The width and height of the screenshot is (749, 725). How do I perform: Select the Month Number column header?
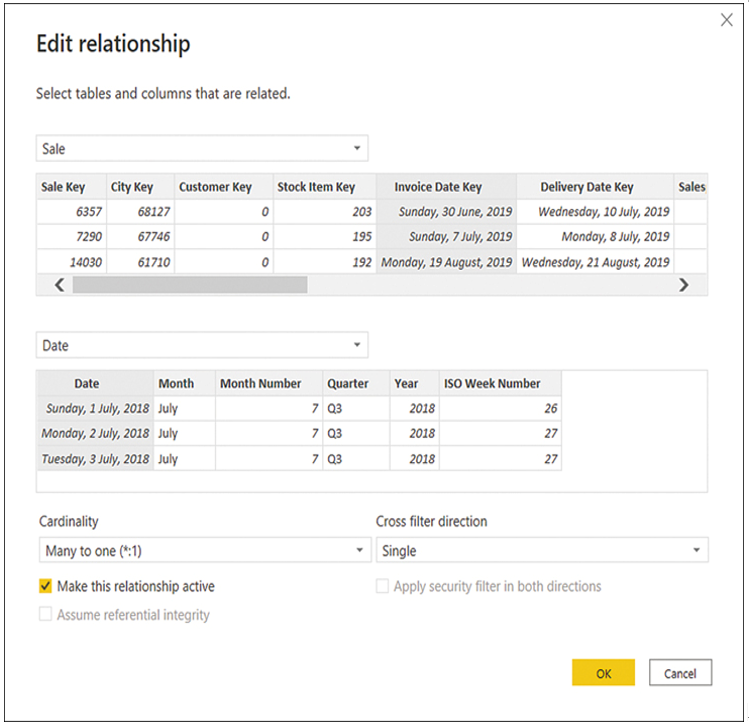point(268,384)
